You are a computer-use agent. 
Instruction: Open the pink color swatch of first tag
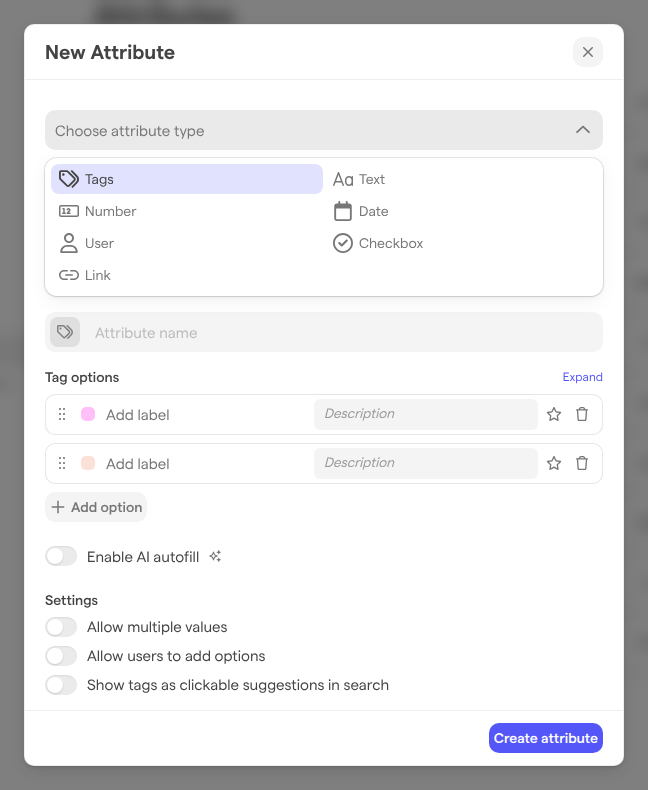pyautogui.click(x=88, y=414)
